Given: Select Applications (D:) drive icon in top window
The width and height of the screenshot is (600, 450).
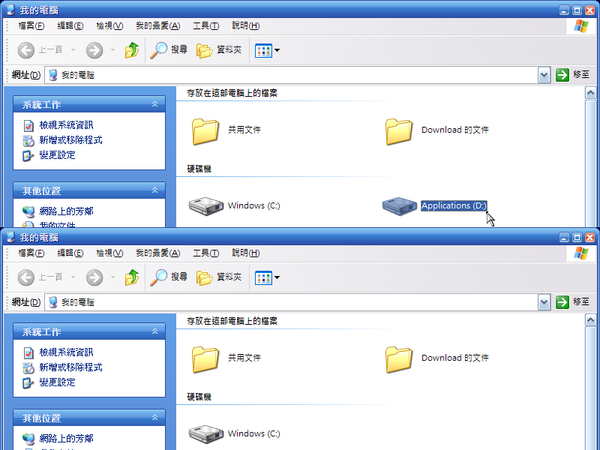Looking at the screenshot, I should click(399, 206).
